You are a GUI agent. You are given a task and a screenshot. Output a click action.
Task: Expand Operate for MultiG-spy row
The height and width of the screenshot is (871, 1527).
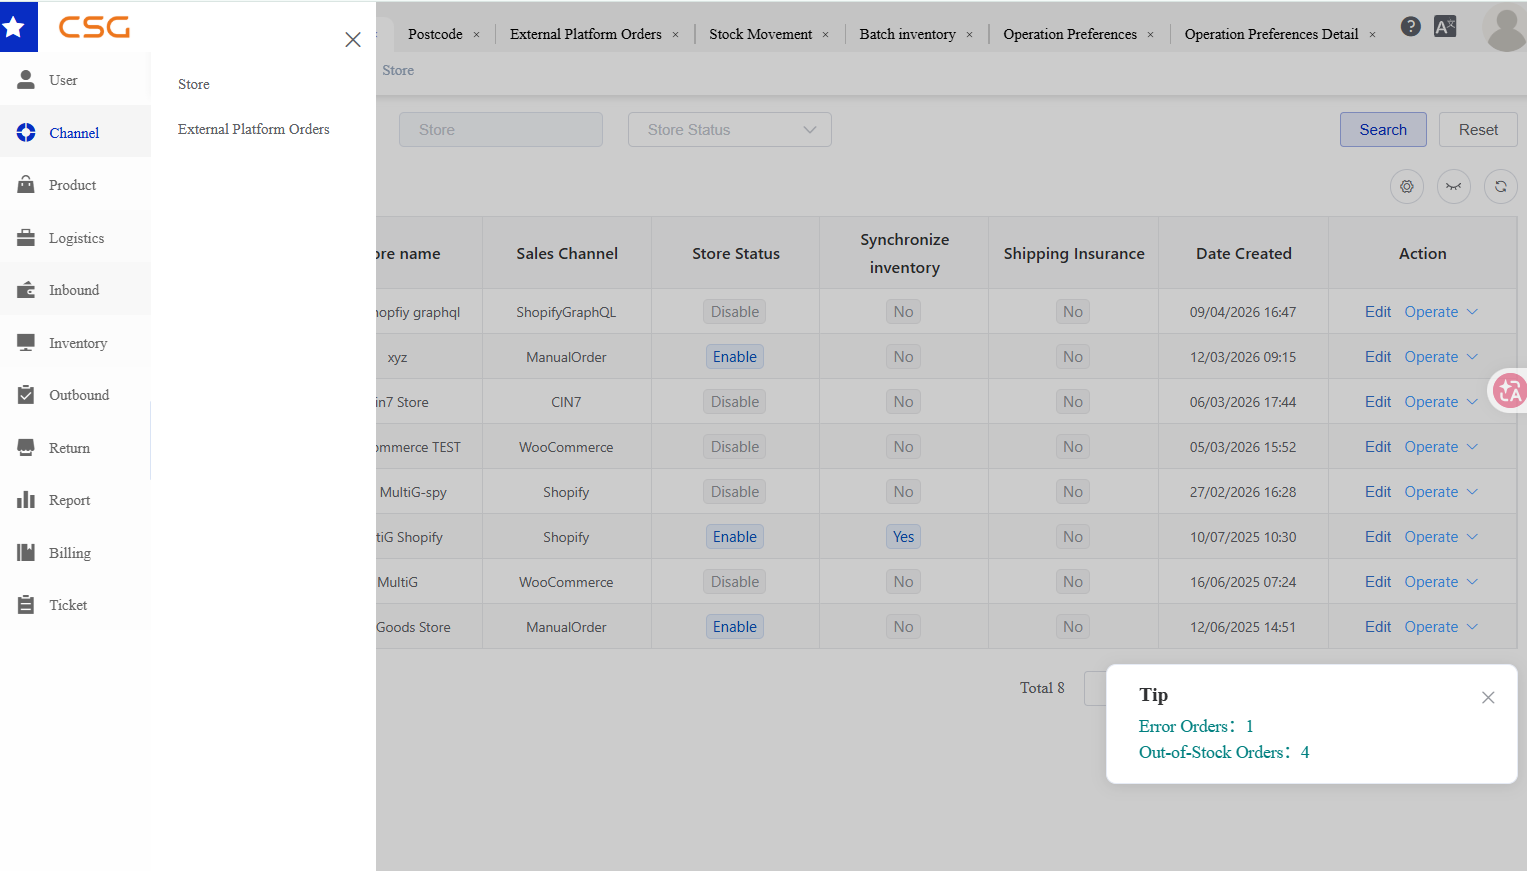point(1441,492)
